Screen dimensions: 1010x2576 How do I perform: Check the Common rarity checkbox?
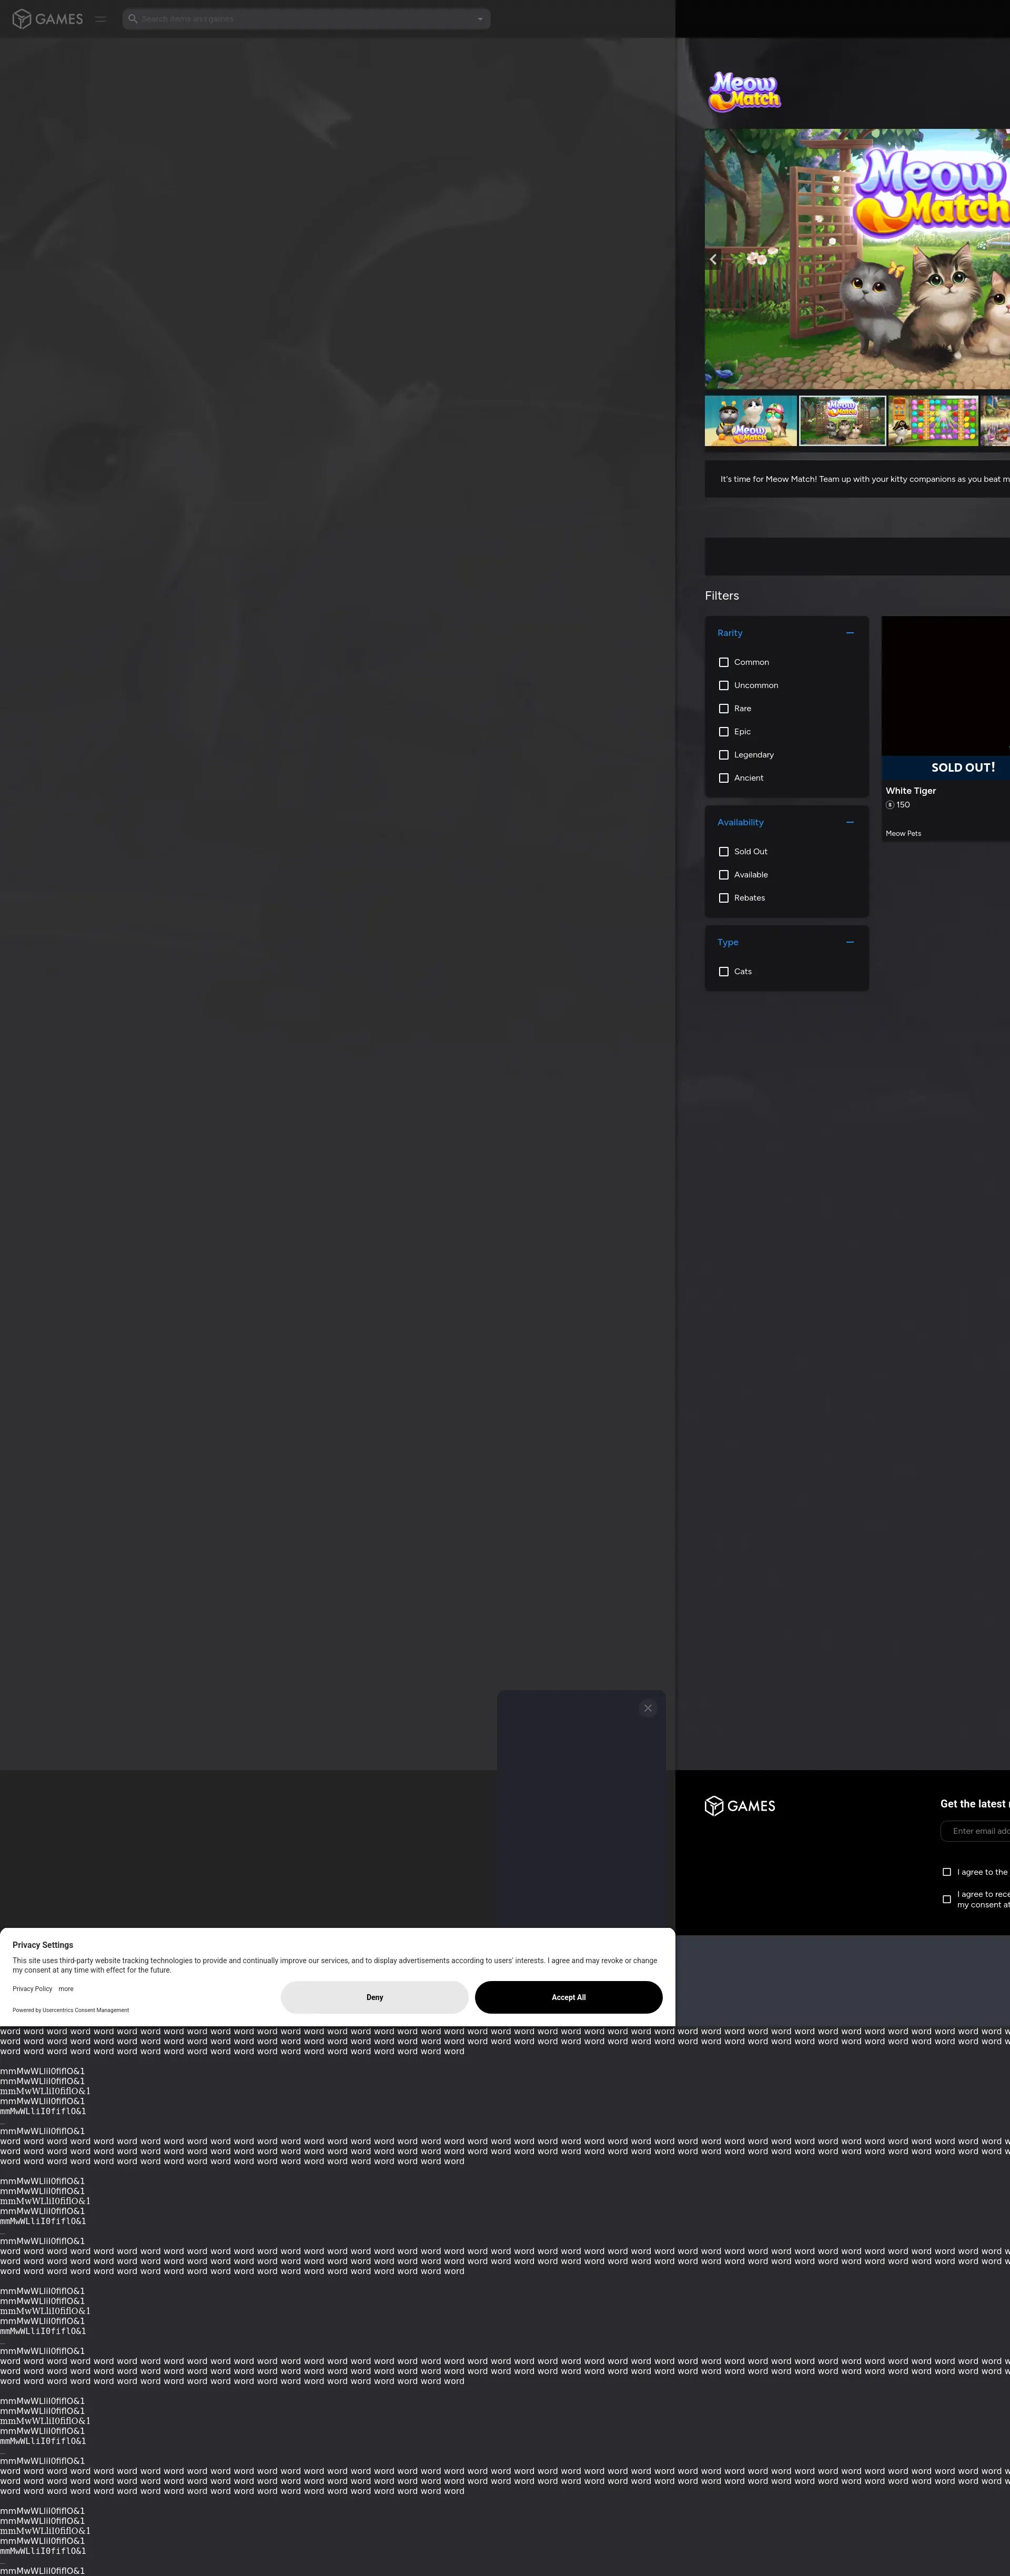click(724, 662)
